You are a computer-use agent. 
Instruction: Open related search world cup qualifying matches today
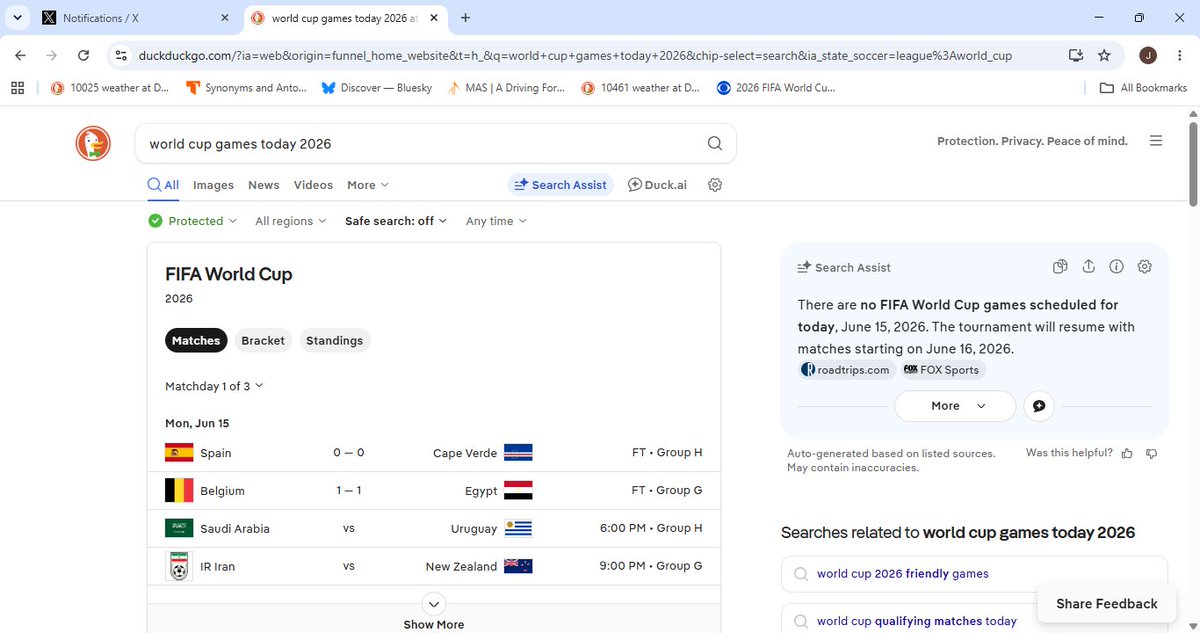point(974,621)
